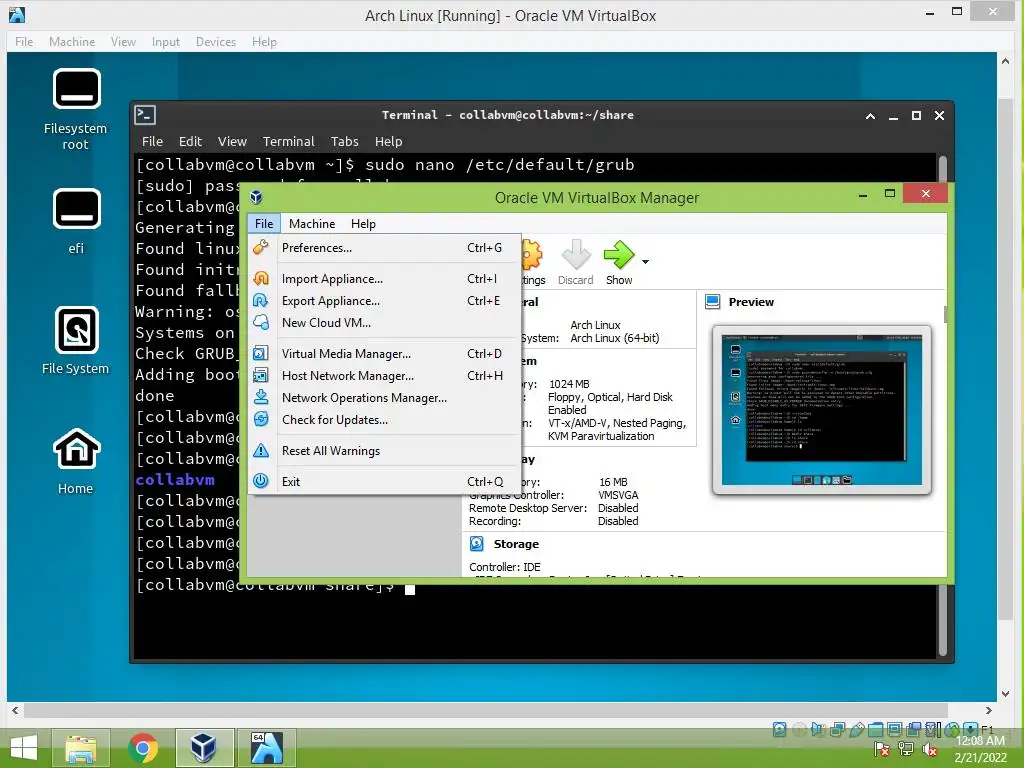The width and height of the screenshot is (1024, 768).
Task: Open Host Network Manager... menu entry
Action: tap(385, 376)
